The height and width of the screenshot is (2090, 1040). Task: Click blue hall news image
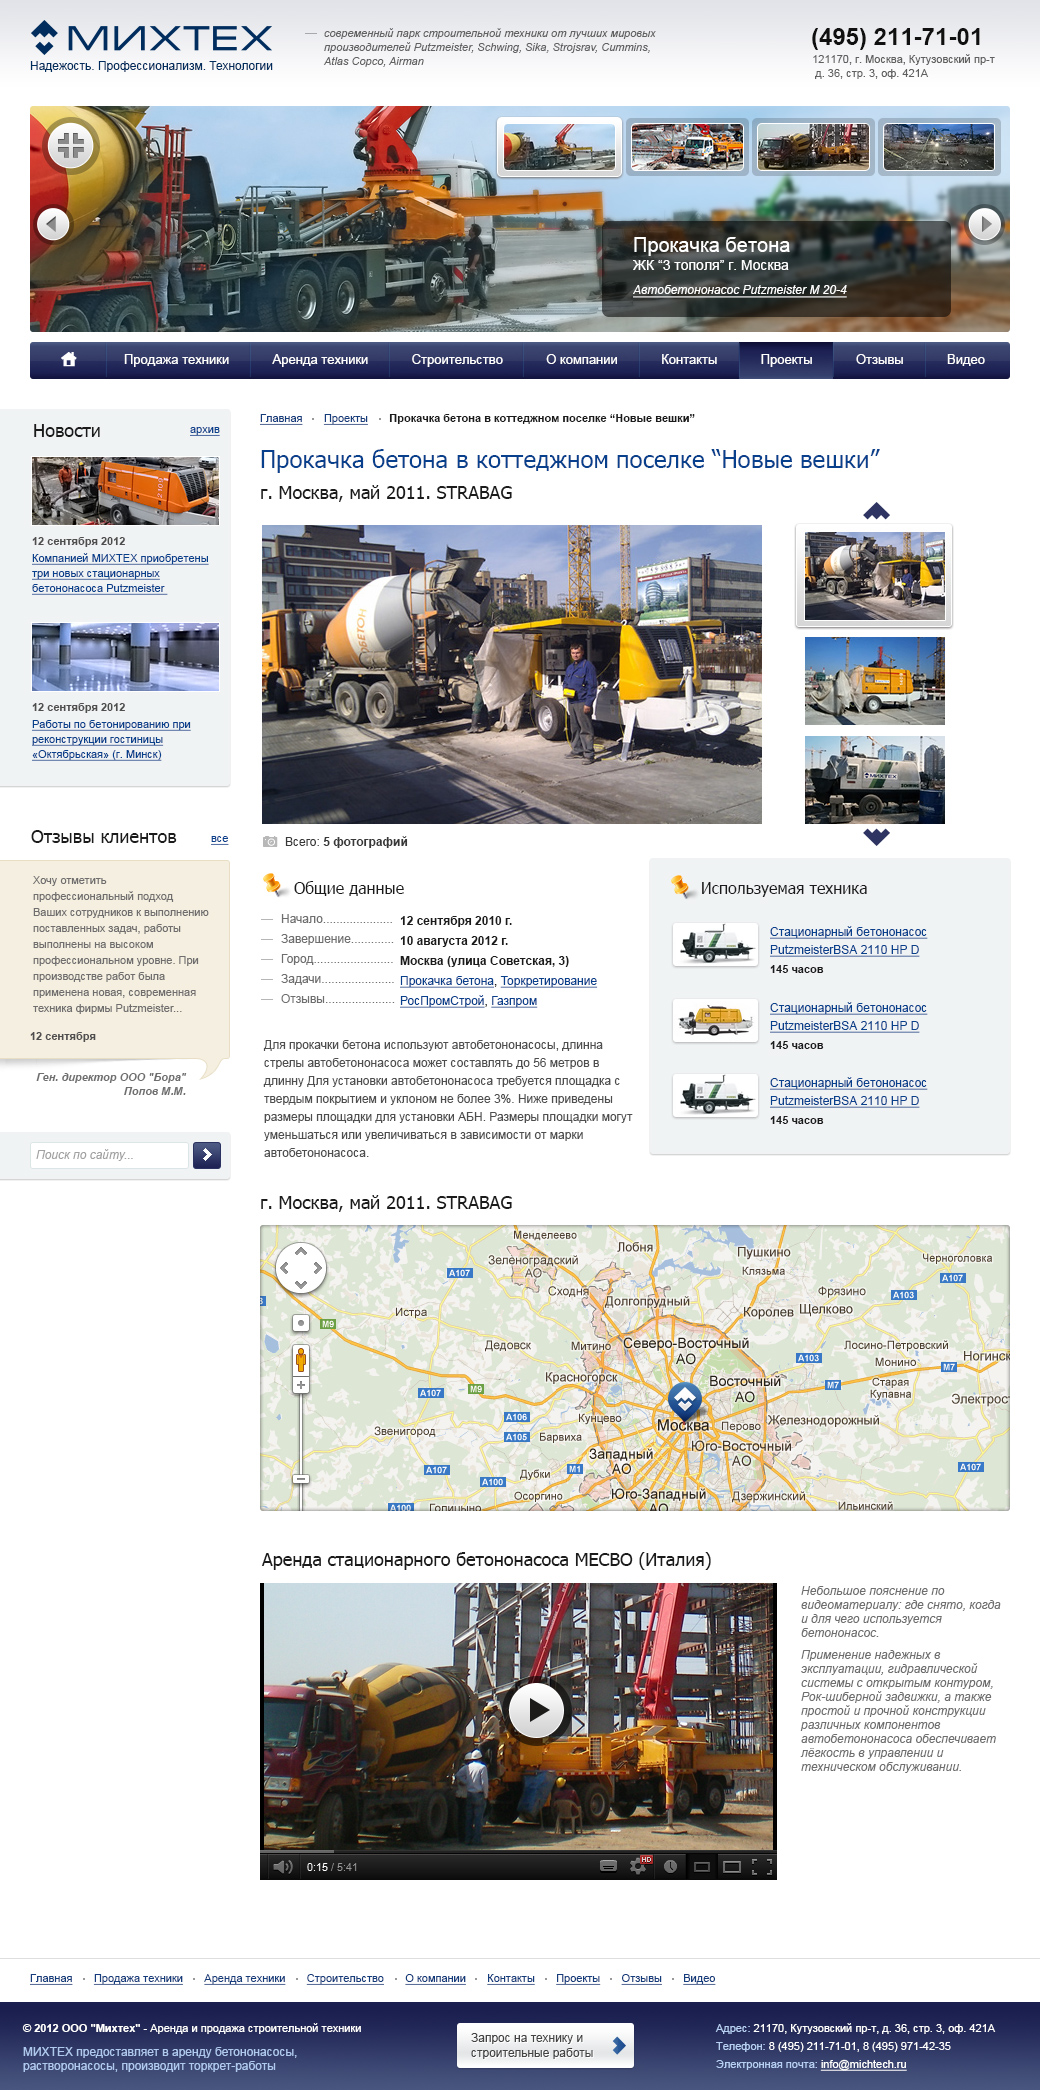(x=125, y=657)
